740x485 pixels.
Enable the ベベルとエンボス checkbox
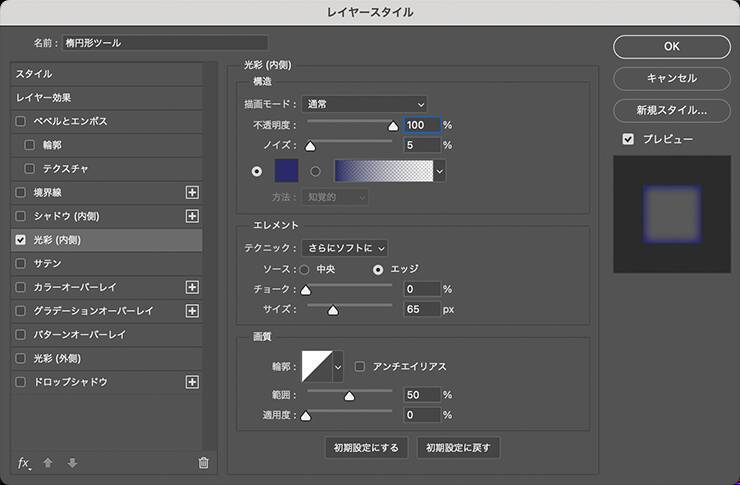click(x=21, y=121)
